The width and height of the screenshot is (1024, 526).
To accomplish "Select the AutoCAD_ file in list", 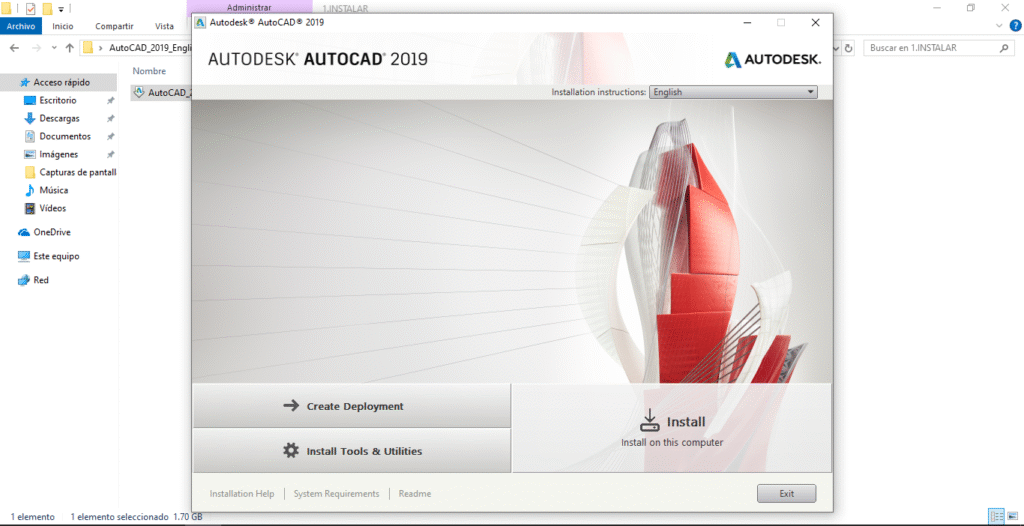I will [x=162, y=92].
